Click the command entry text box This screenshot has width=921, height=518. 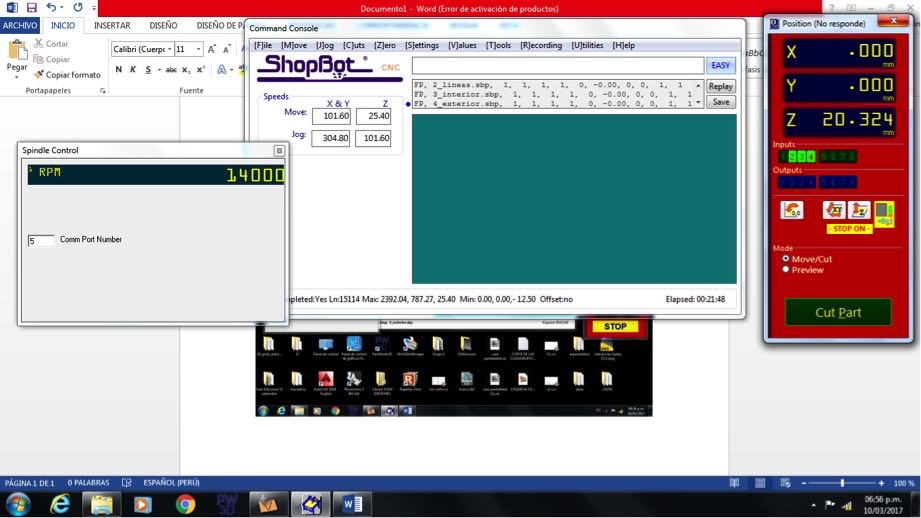coord(557,65)
